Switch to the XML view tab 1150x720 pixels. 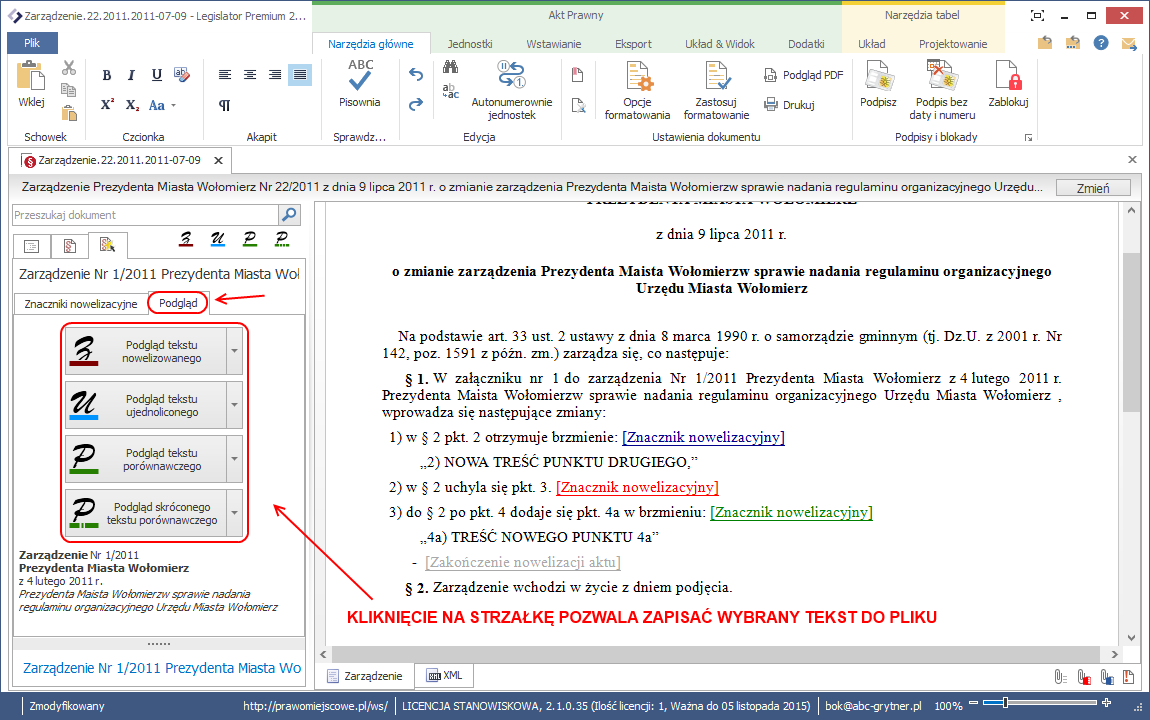point(444,675)
